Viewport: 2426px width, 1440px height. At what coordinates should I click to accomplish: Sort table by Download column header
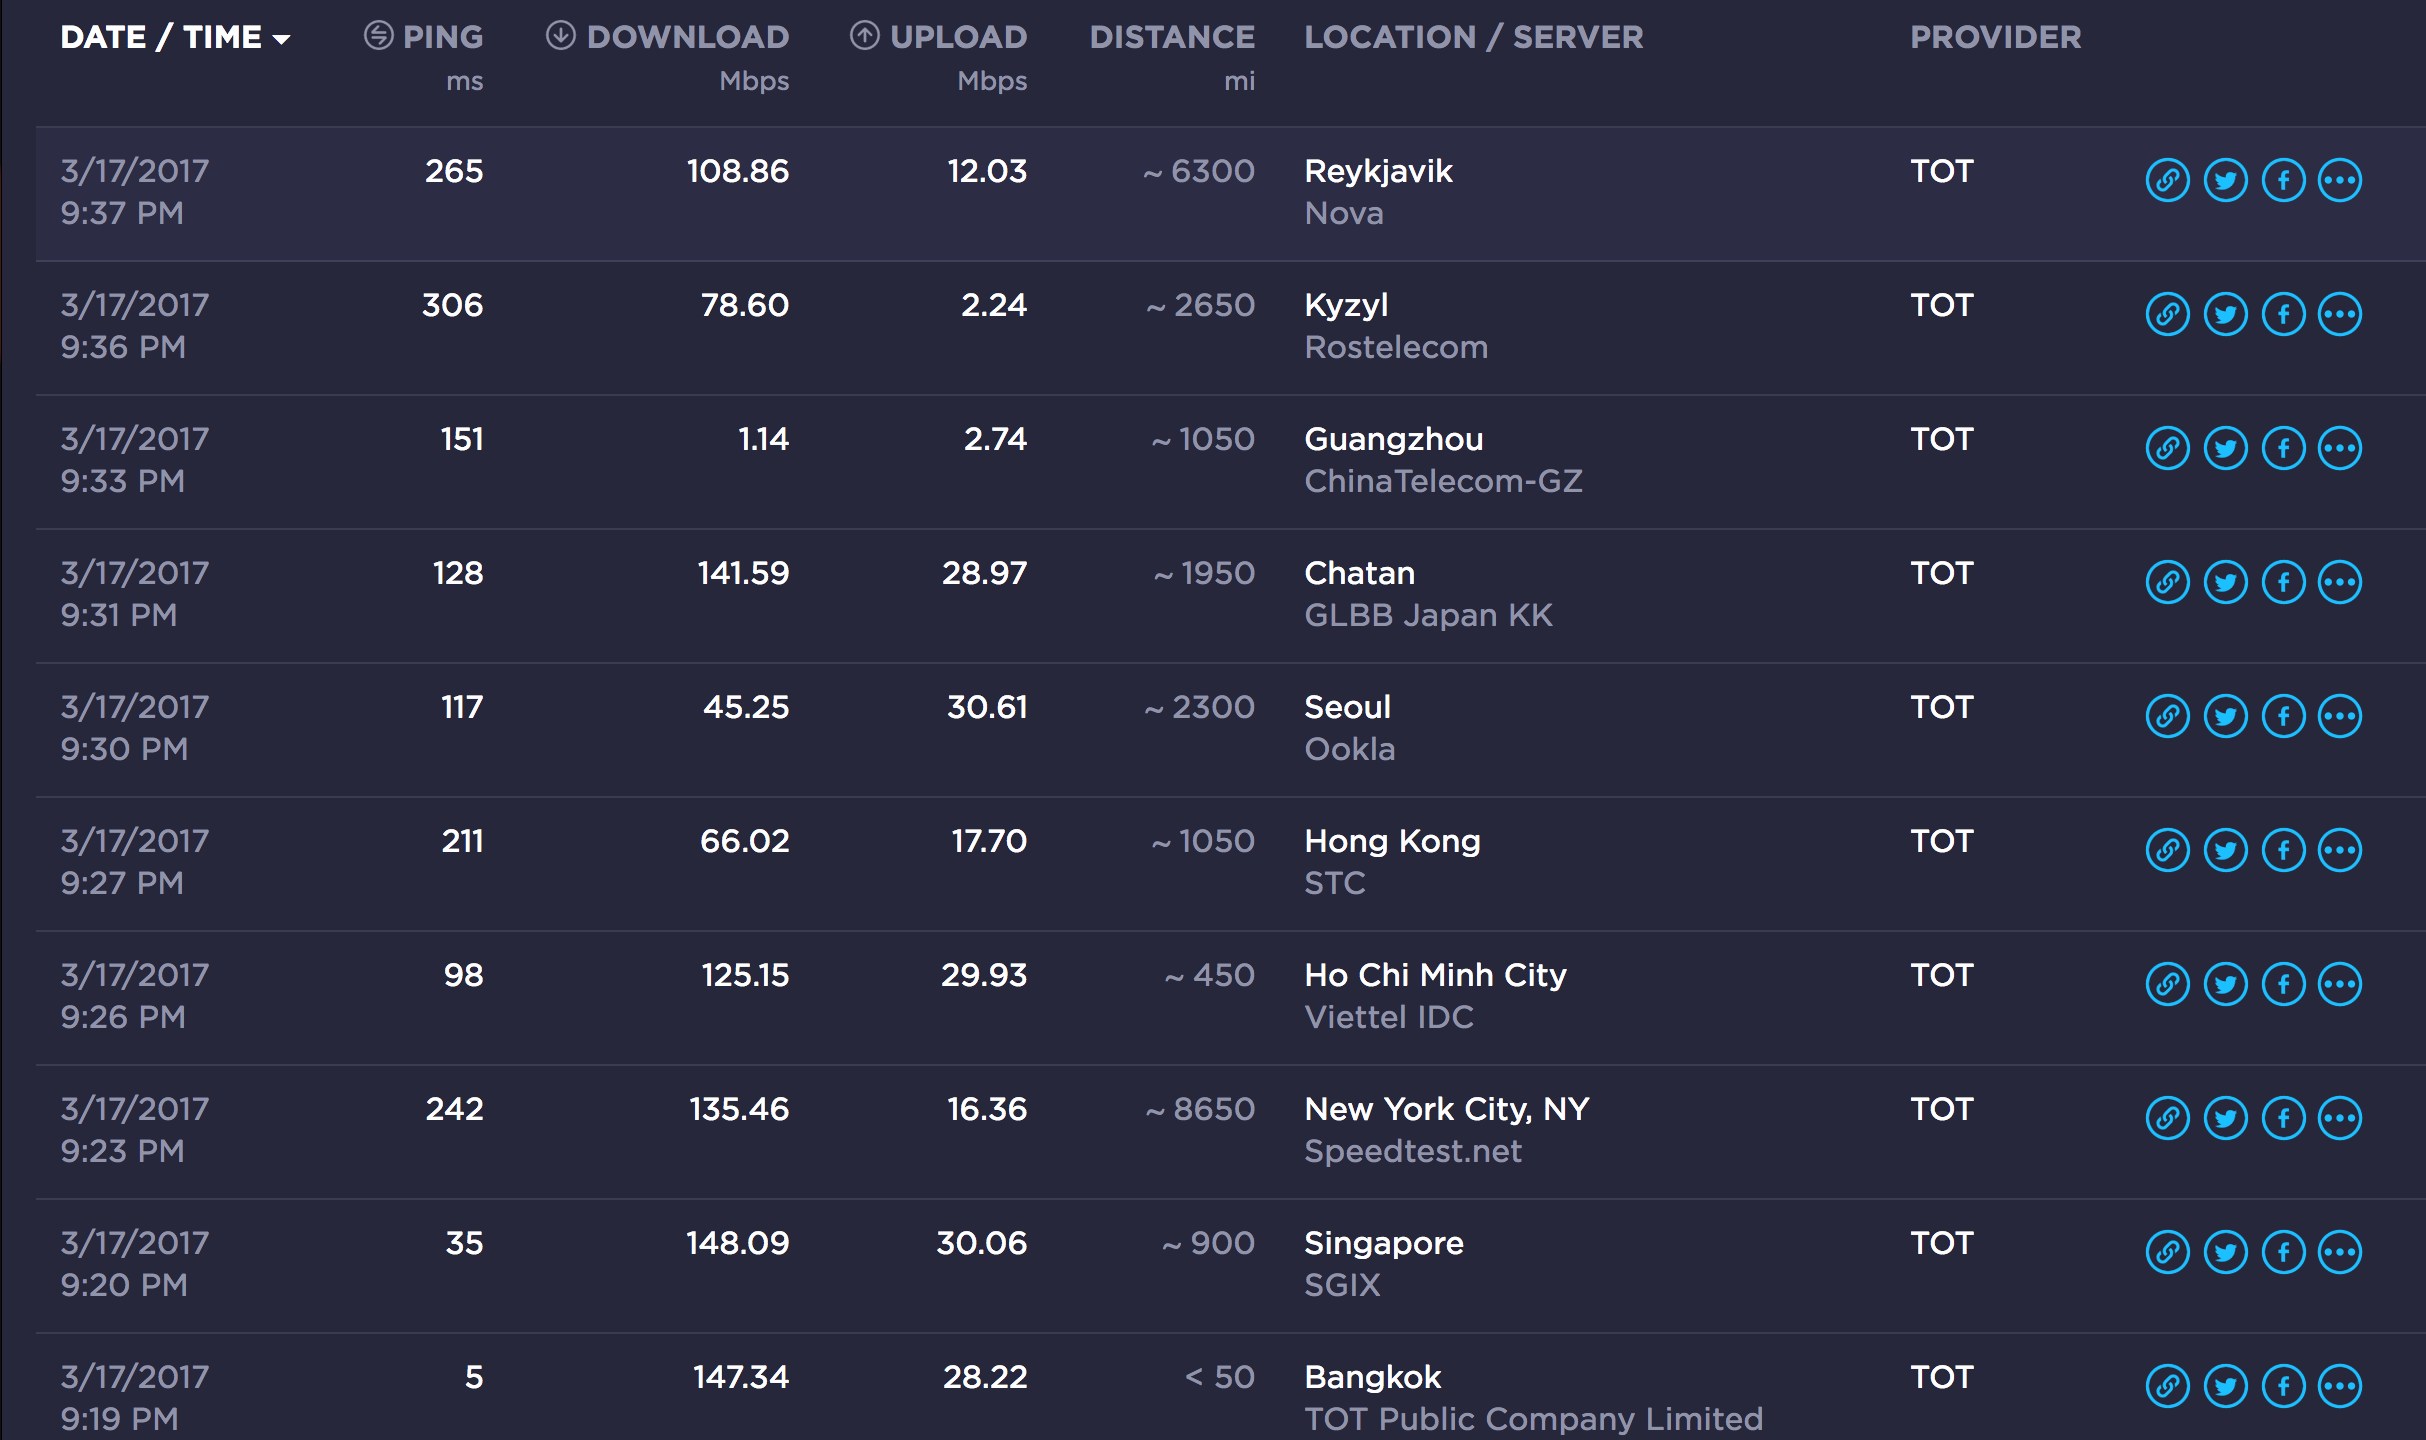coord(667,37)
